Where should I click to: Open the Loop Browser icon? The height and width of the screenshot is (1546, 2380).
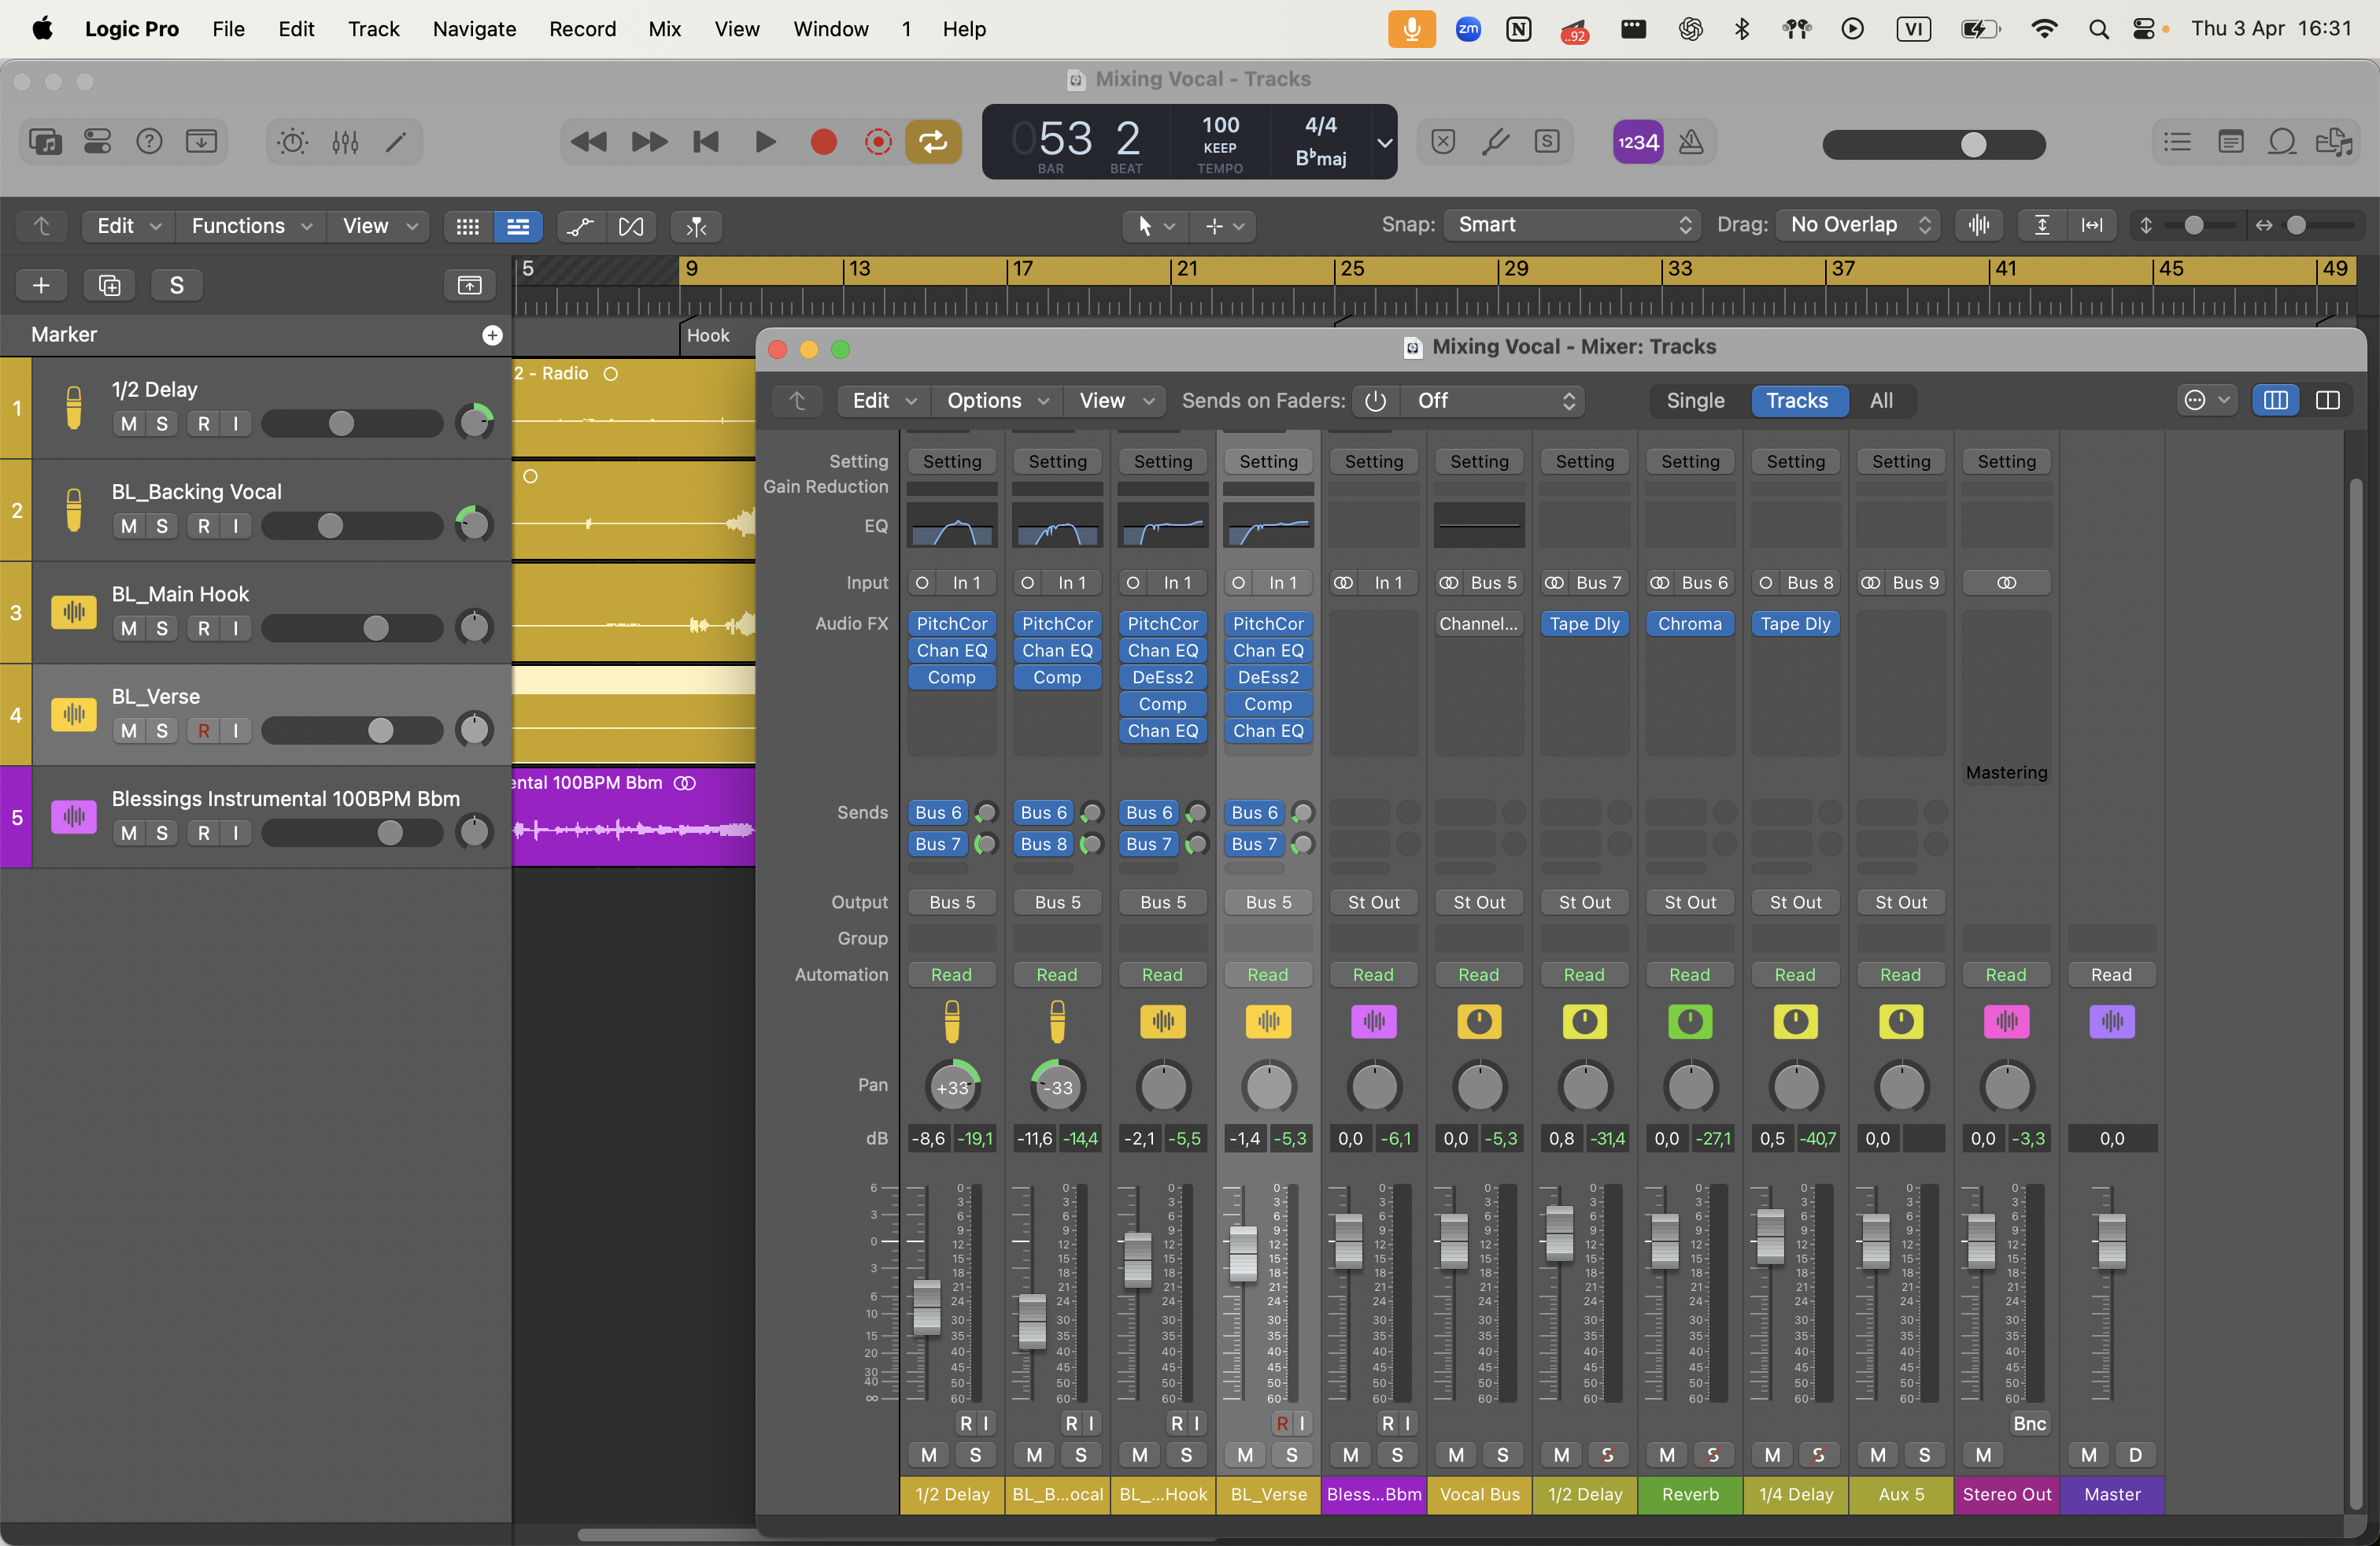2282,142
